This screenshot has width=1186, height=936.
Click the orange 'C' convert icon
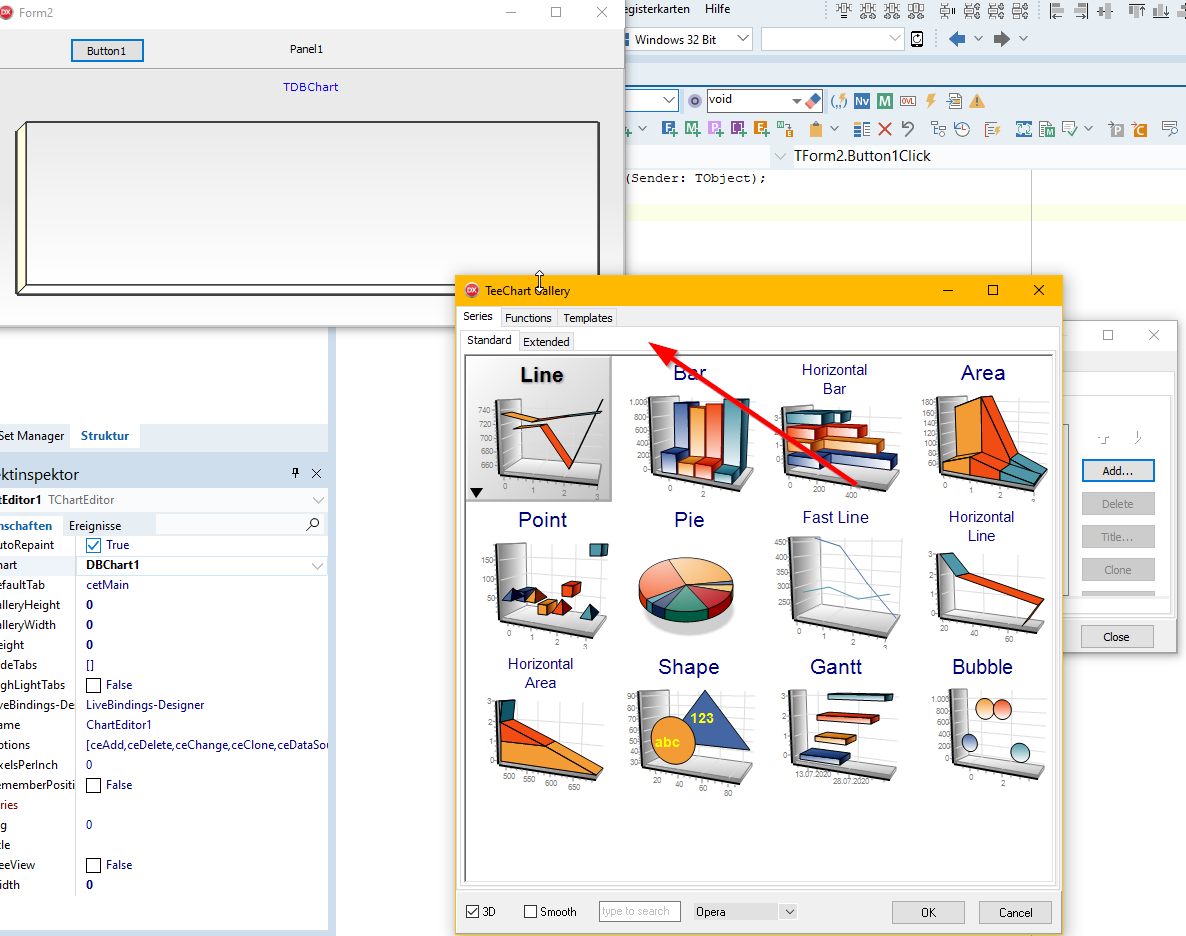tap(1139, 129)
